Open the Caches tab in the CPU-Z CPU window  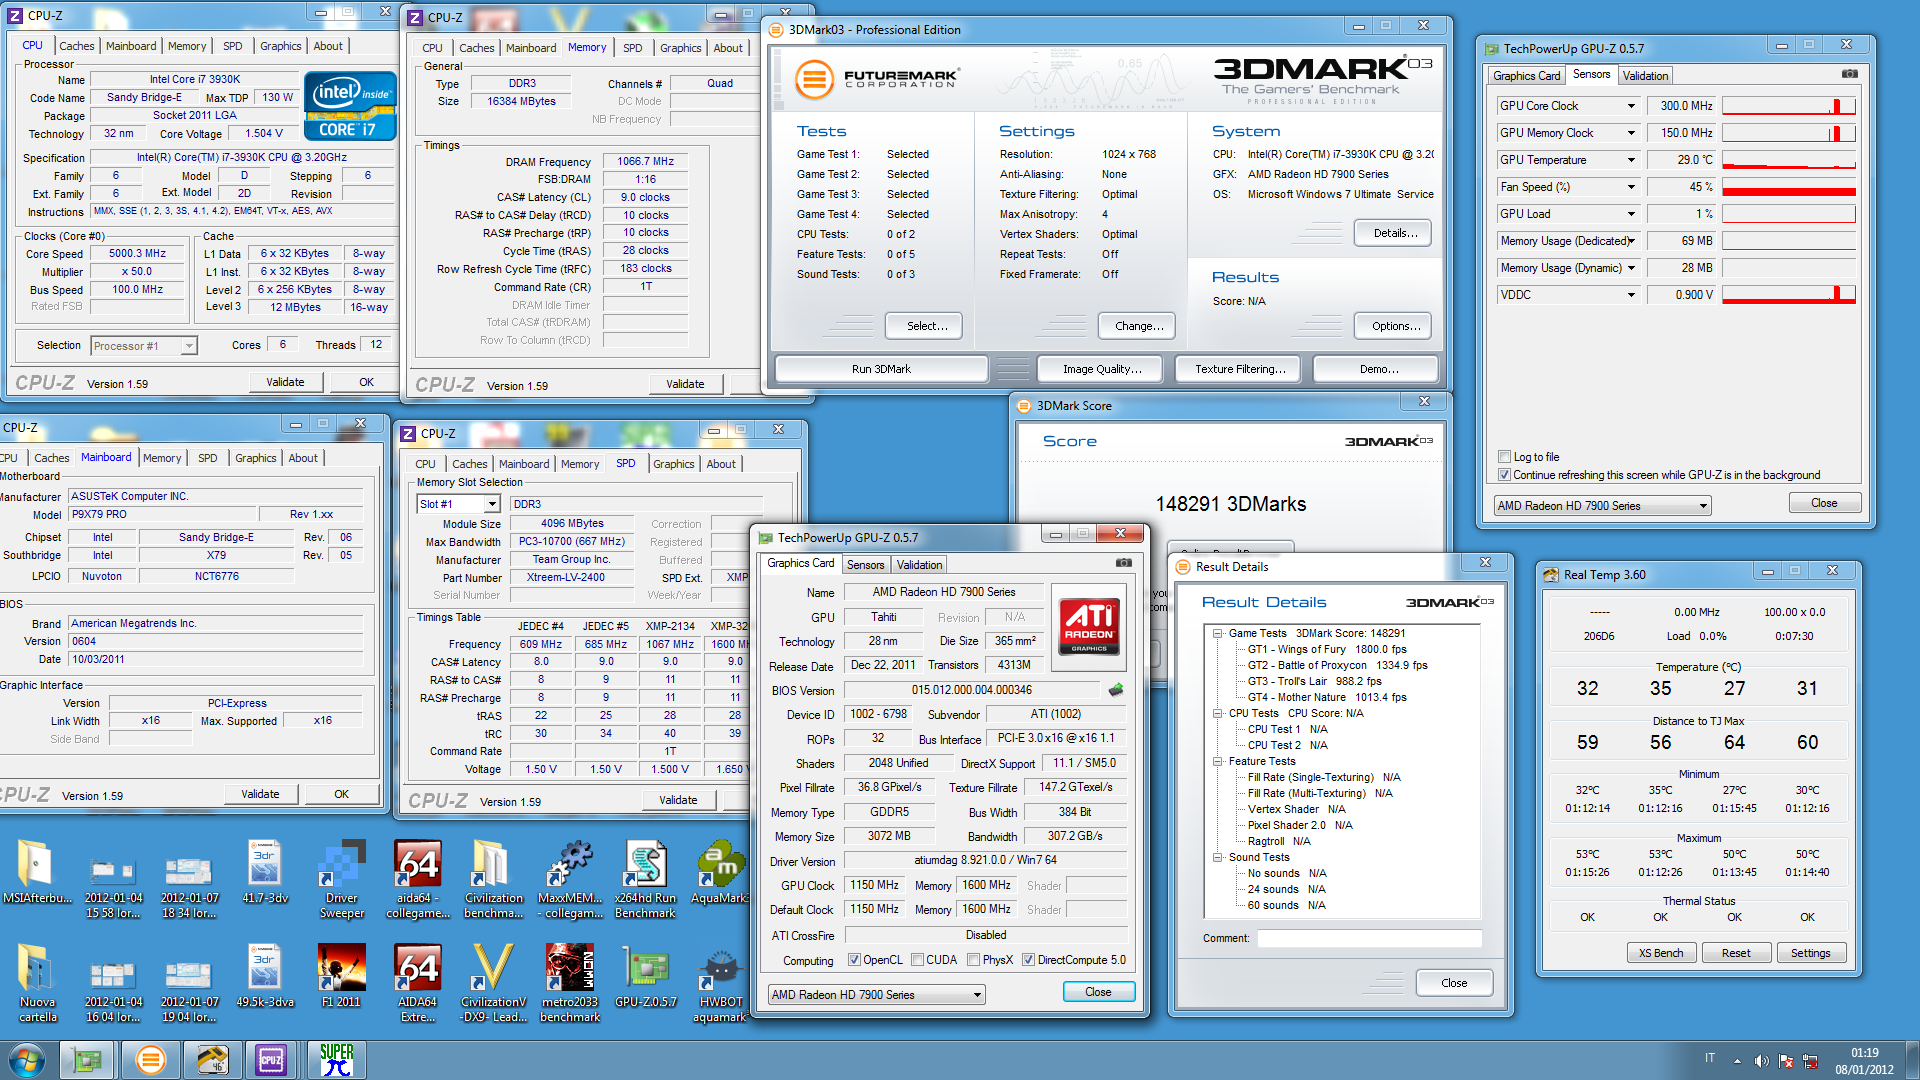point(76,46)
